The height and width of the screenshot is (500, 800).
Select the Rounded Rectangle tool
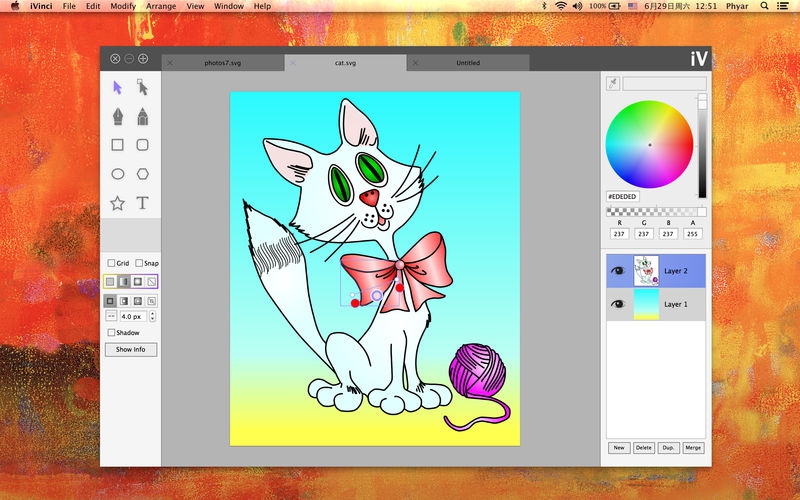(x=143, y=145)
